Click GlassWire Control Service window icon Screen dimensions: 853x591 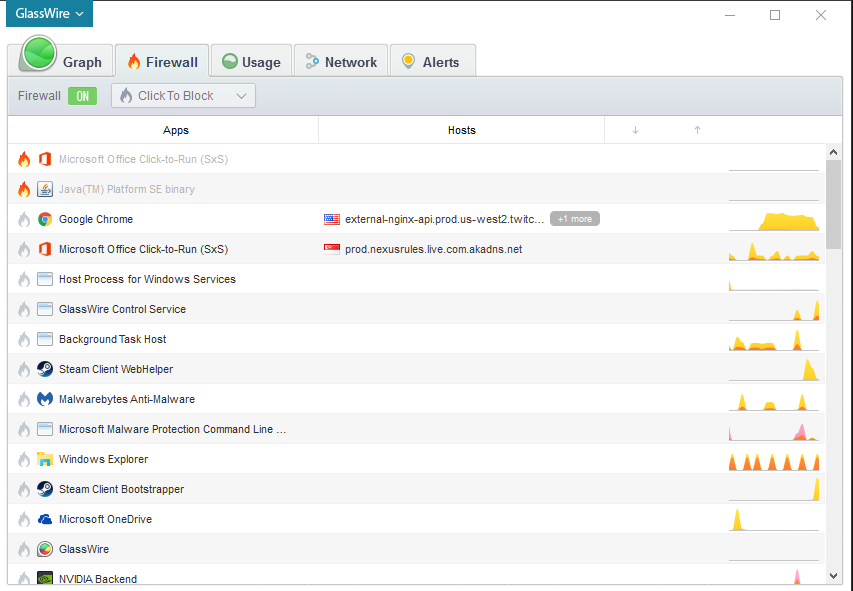[x=45, y=309]
